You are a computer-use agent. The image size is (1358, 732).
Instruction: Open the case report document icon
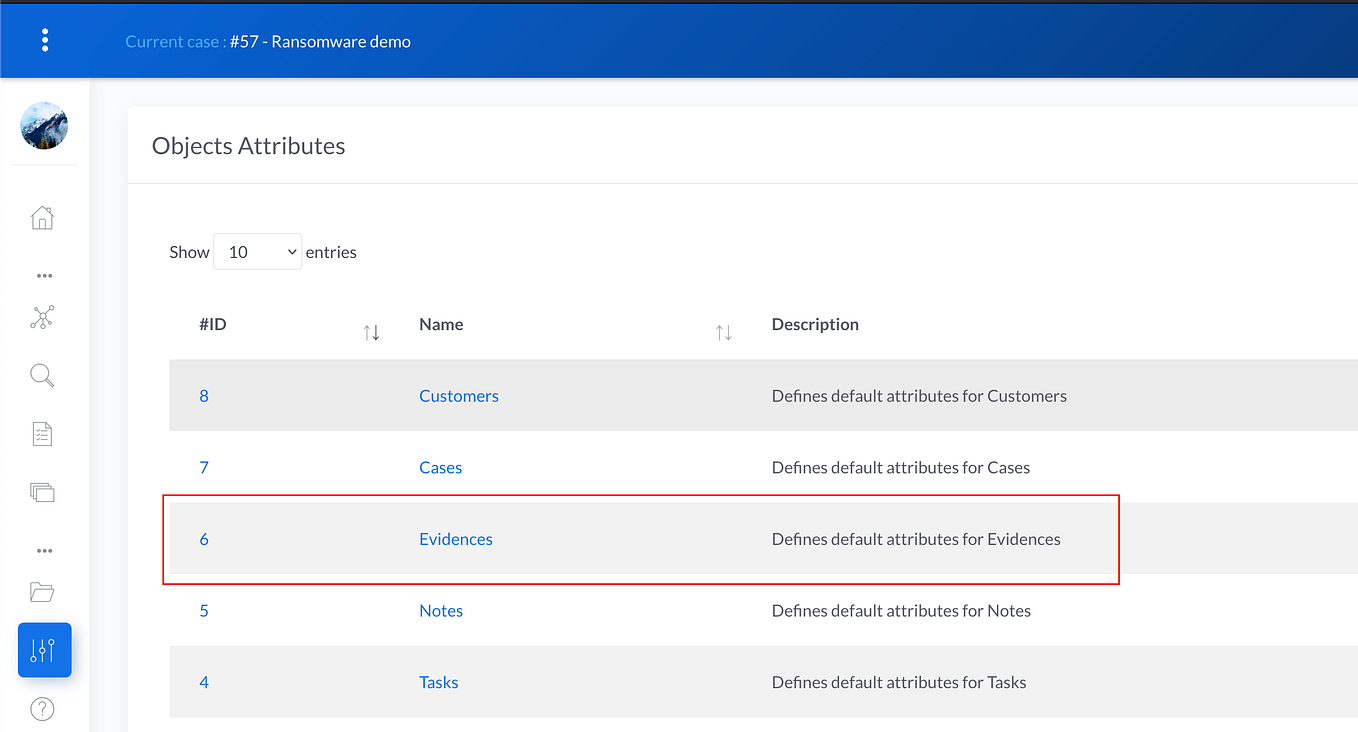coord(42,433)
